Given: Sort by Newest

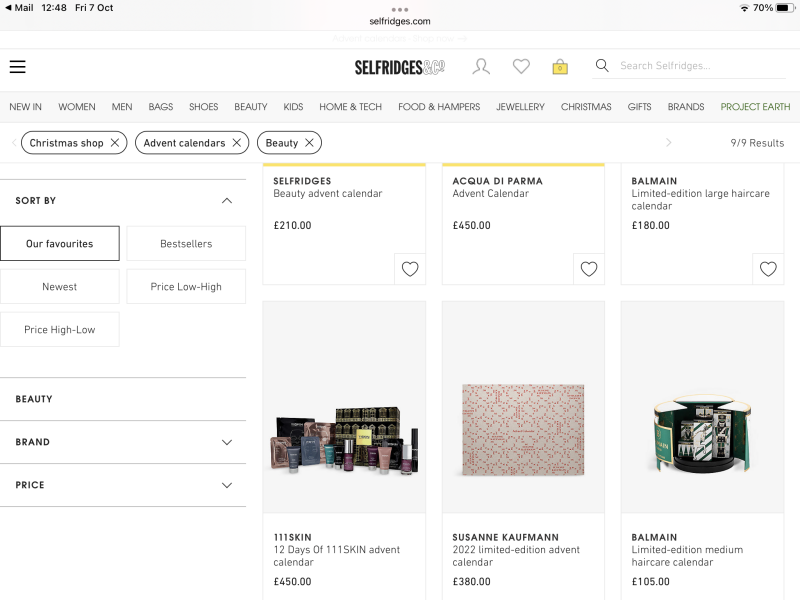Looking at the screenshot, I should tap(60, 287).
